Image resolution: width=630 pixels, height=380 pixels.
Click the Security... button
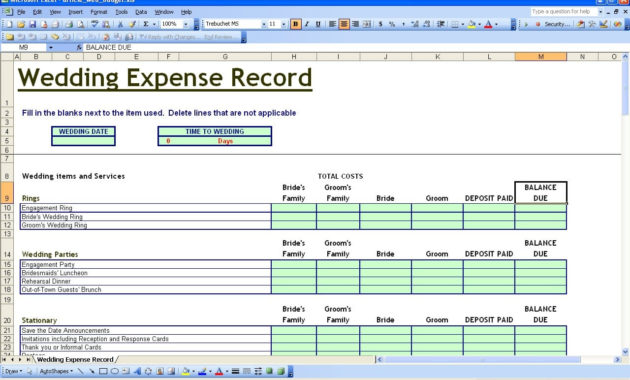click(557, 25)
